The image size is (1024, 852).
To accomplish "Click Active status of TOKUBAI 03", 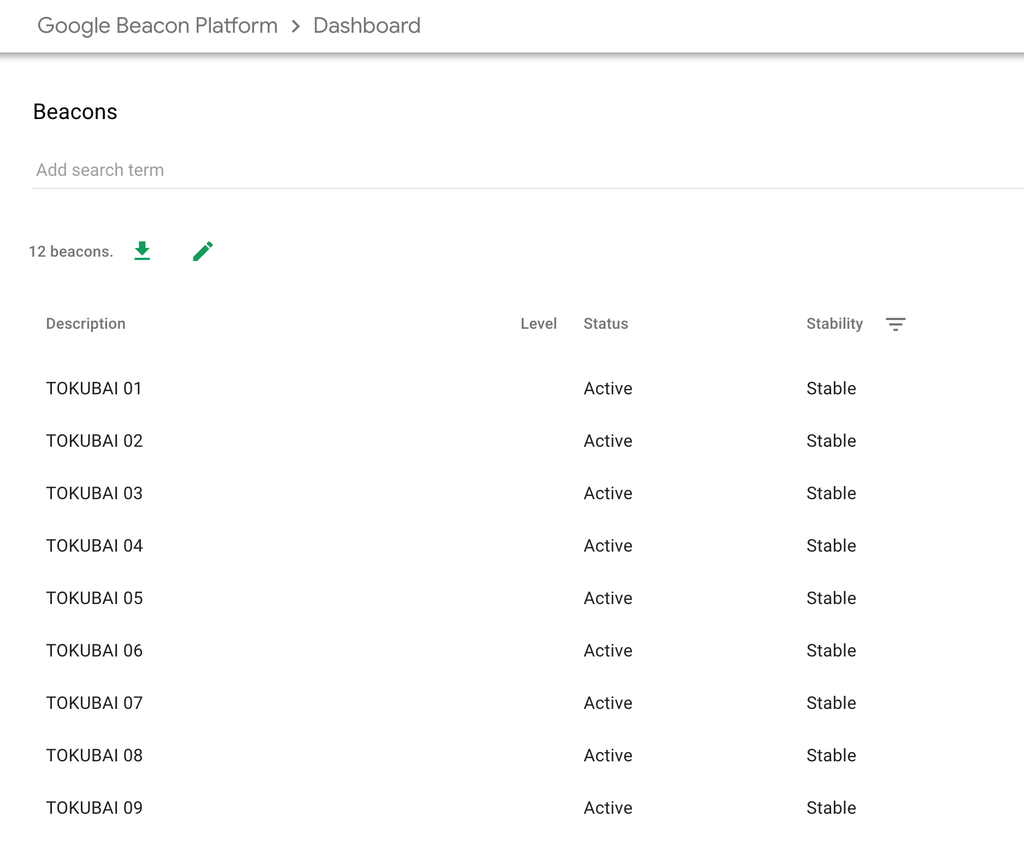I will [x=608, y=493].
